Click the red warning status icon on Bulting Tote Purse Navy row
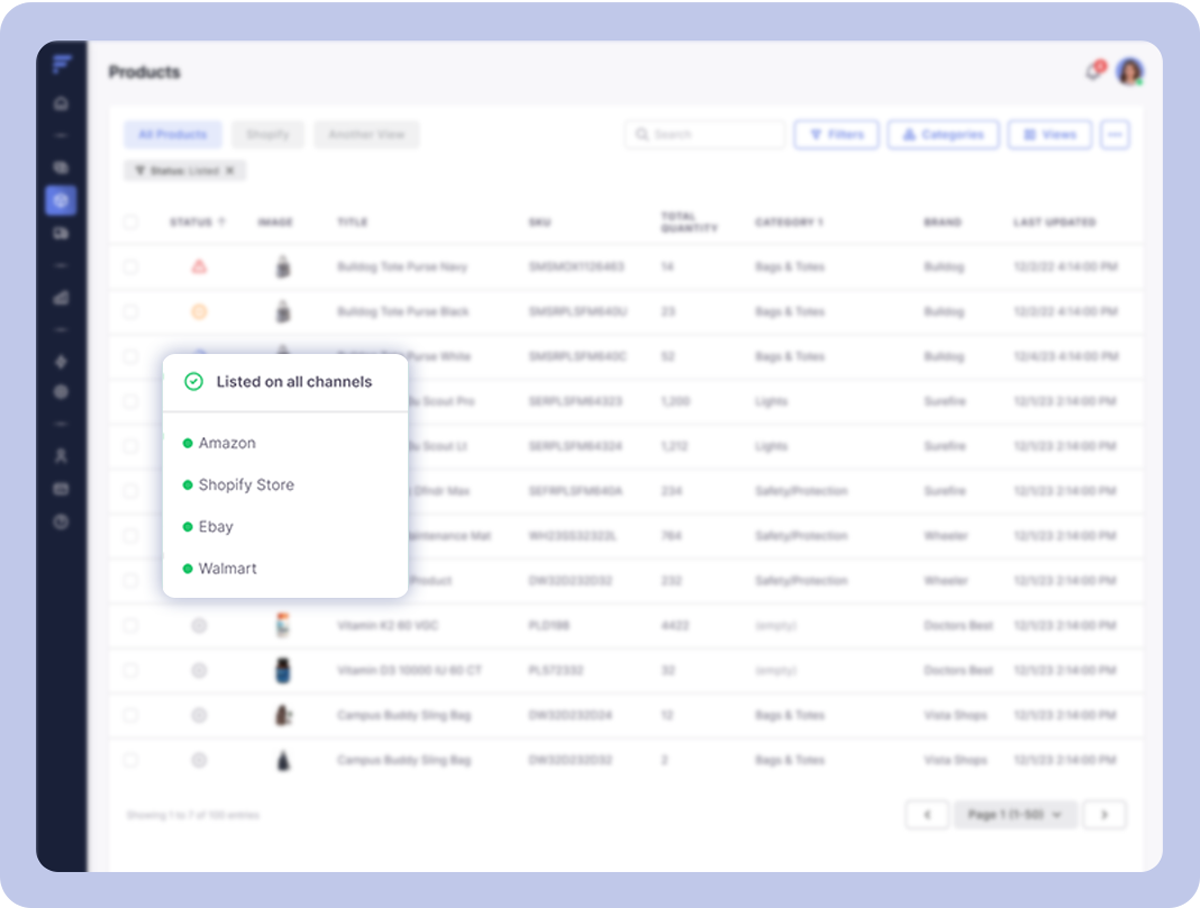The image size is (1200, 908). (199, 266)
